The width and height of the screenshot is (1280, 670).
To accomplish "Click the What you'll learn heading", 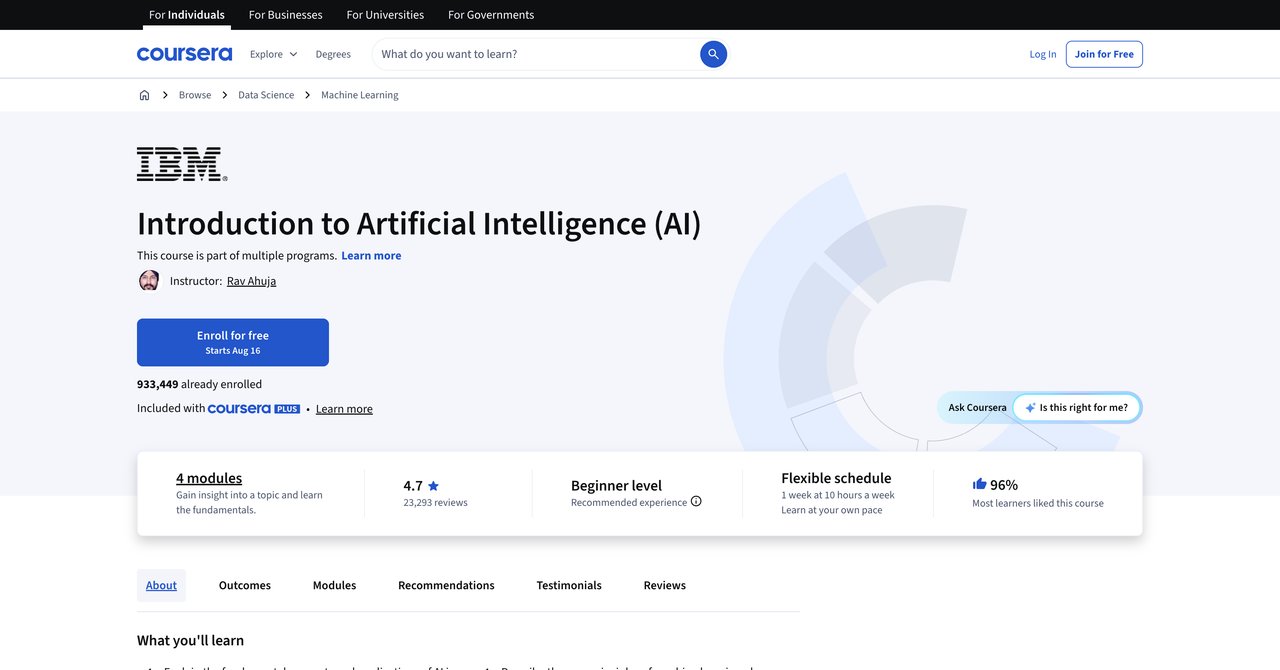I will [x=190, y=640].
